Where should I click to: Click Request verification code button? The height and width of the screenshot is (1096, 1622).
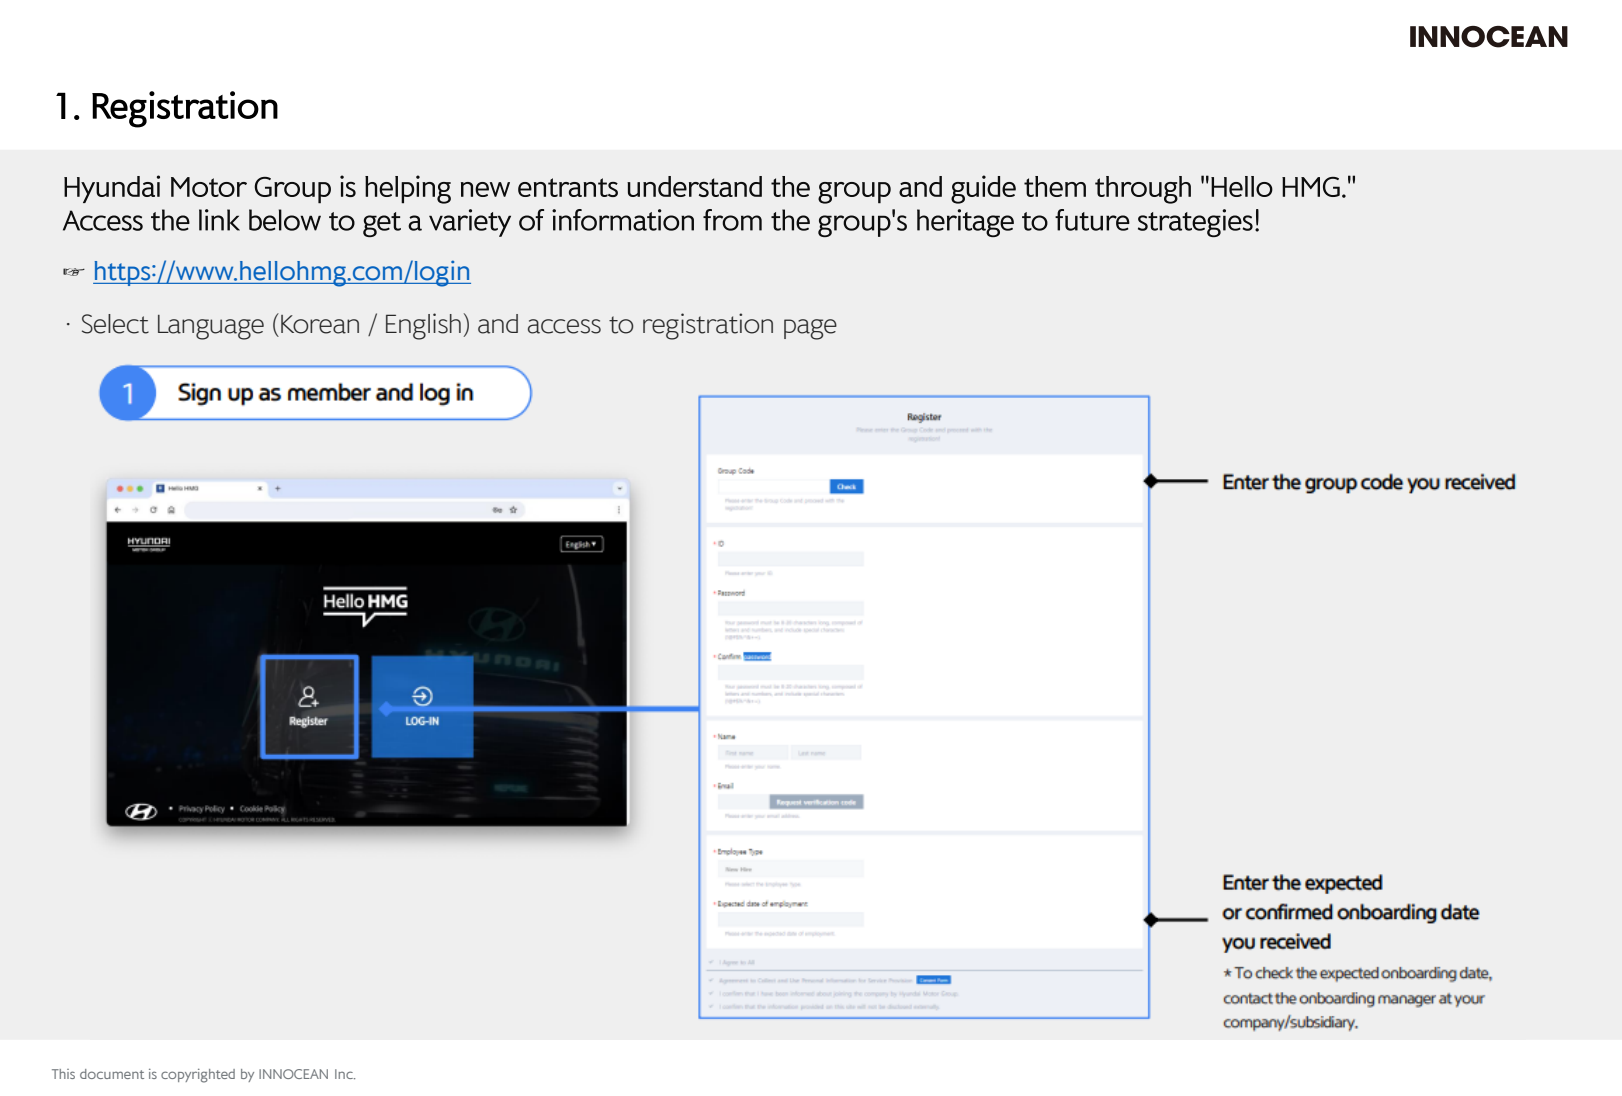[816, 802]
